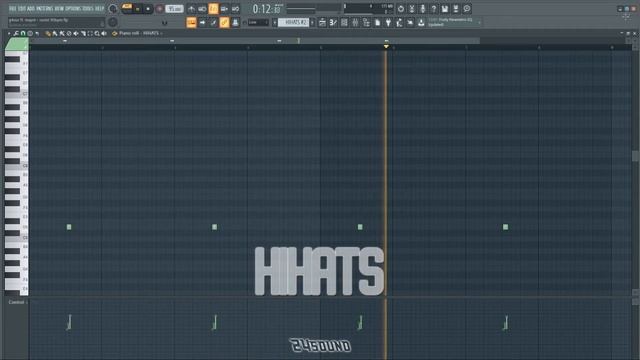Screen dimensions: 640x360
Task: Open the speech bubble icon in top toolbar
Action: [x=467, y=9]
